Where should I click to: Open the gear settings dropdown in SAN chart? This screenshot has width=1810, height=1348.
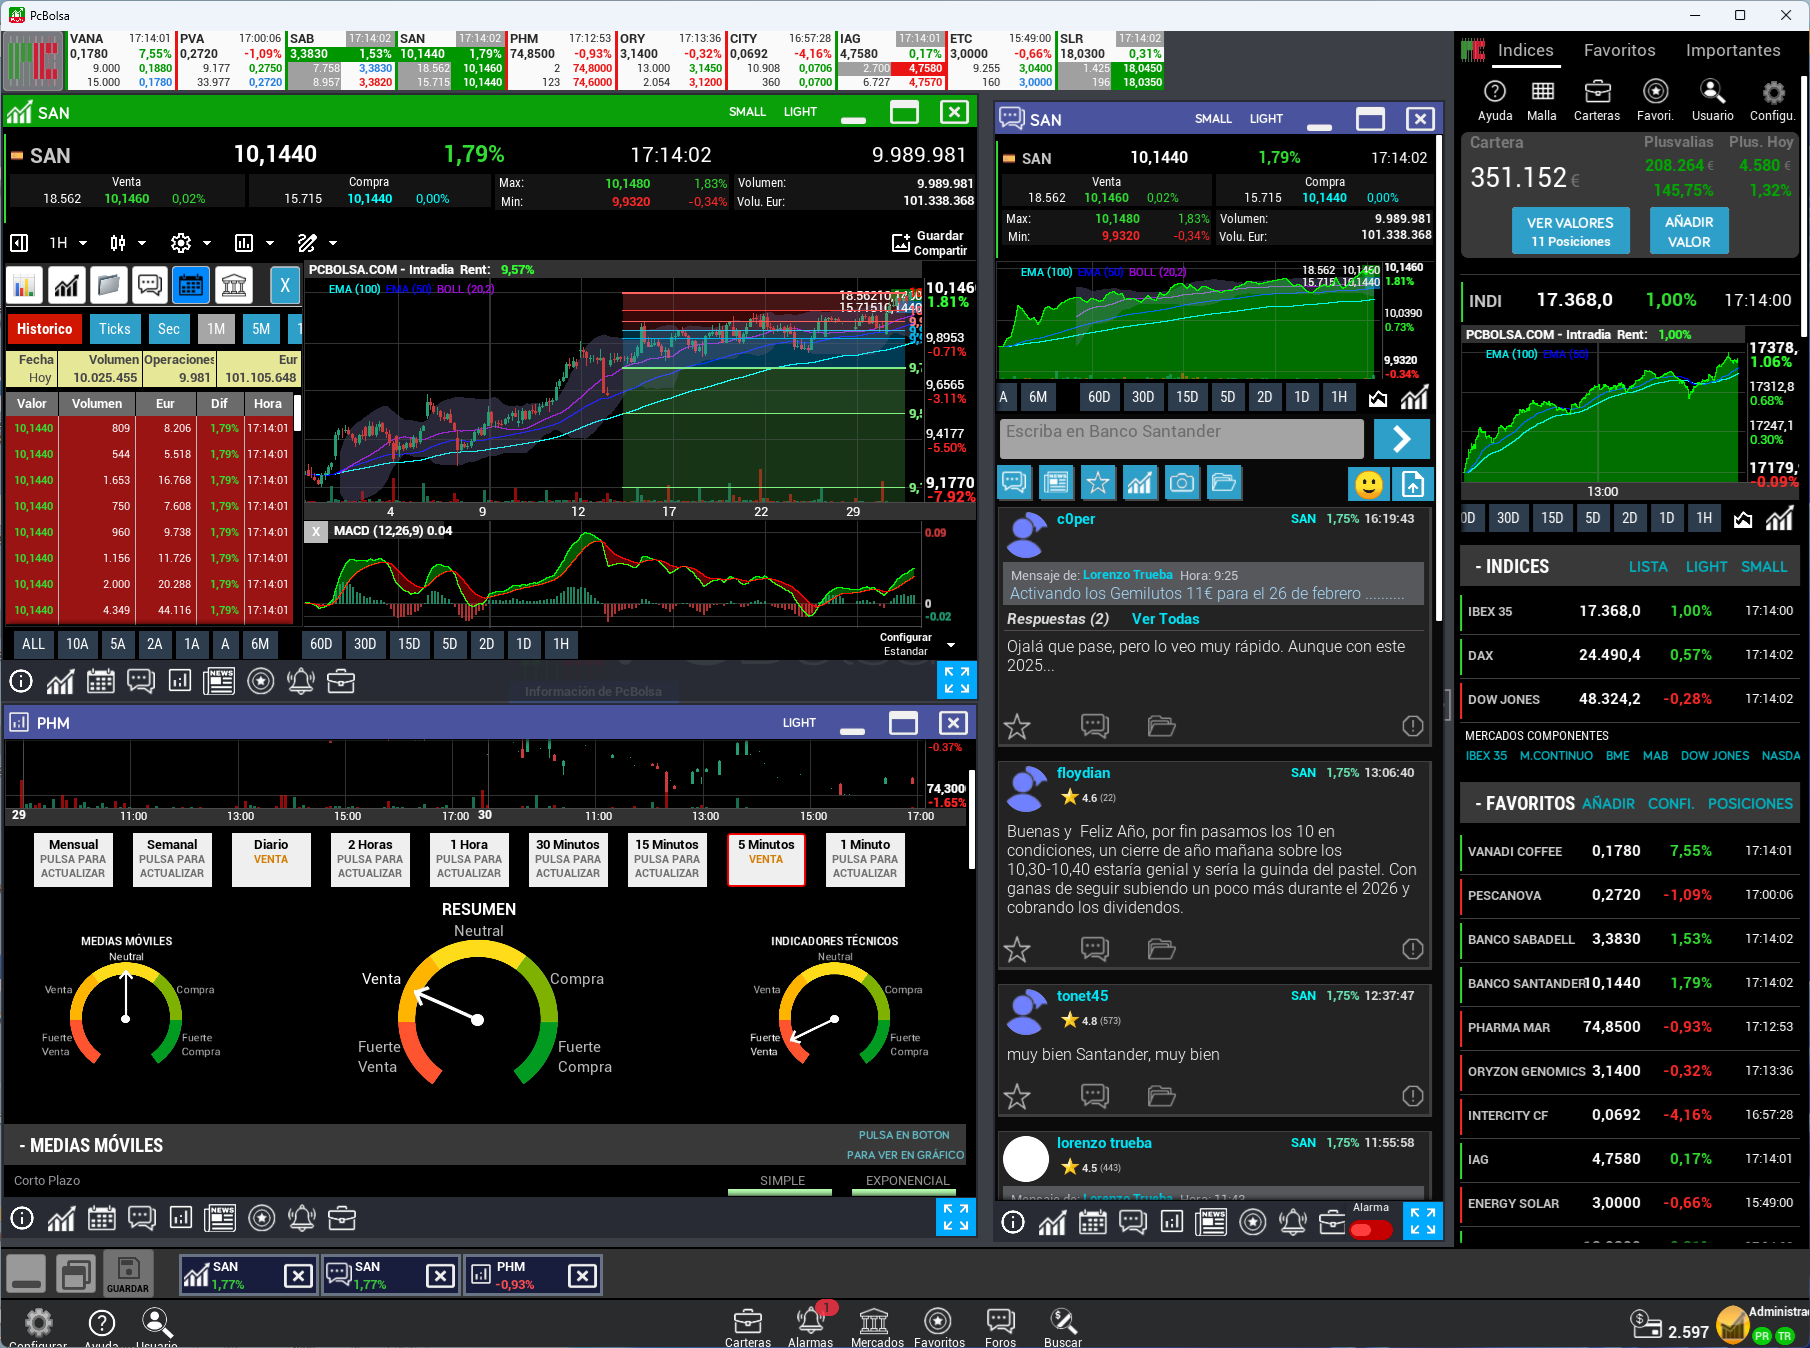191,243
